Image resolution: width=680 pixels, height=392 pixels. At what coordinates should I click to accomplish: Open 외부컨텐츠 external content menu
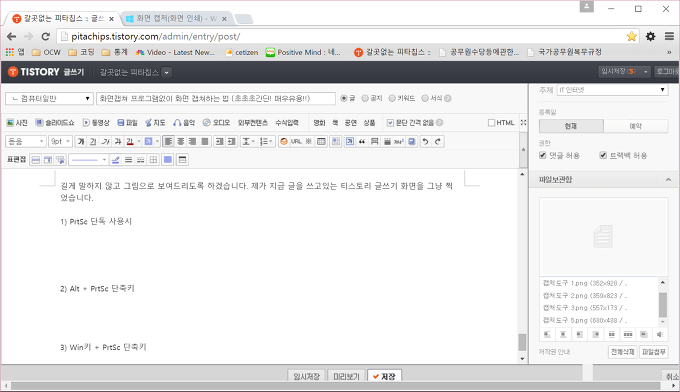click(252, 123)
